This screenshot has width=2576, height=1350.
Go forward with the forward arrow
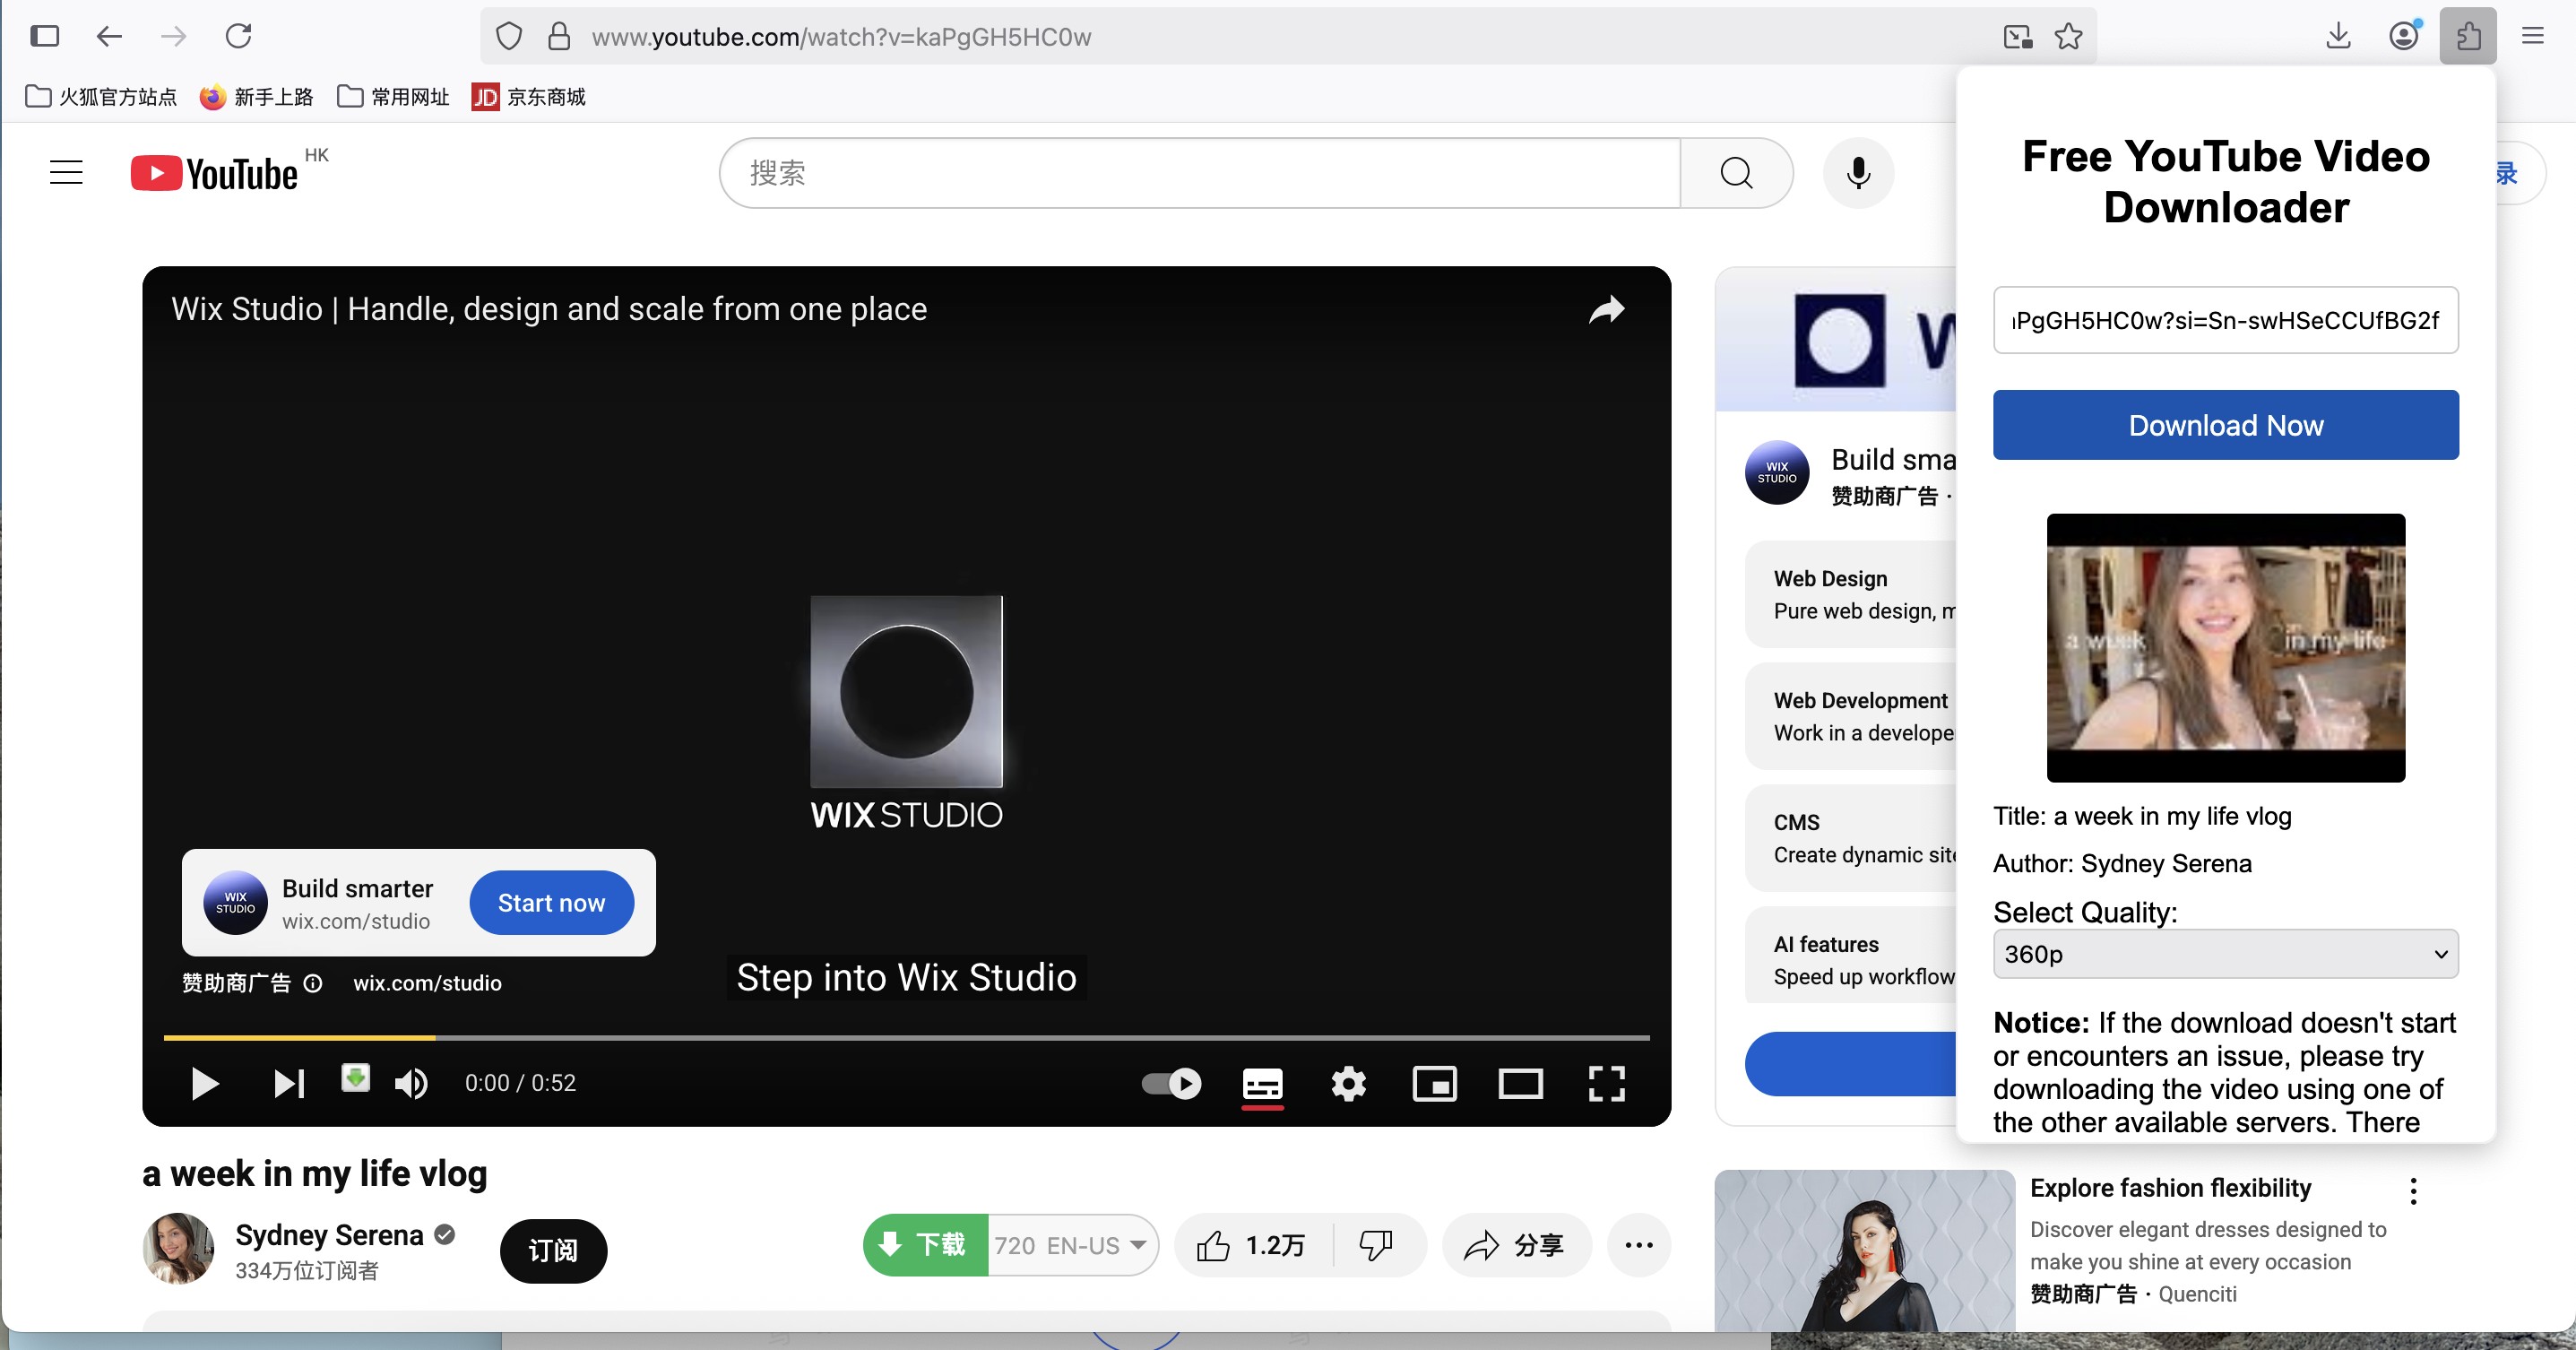tap(174, 37)
